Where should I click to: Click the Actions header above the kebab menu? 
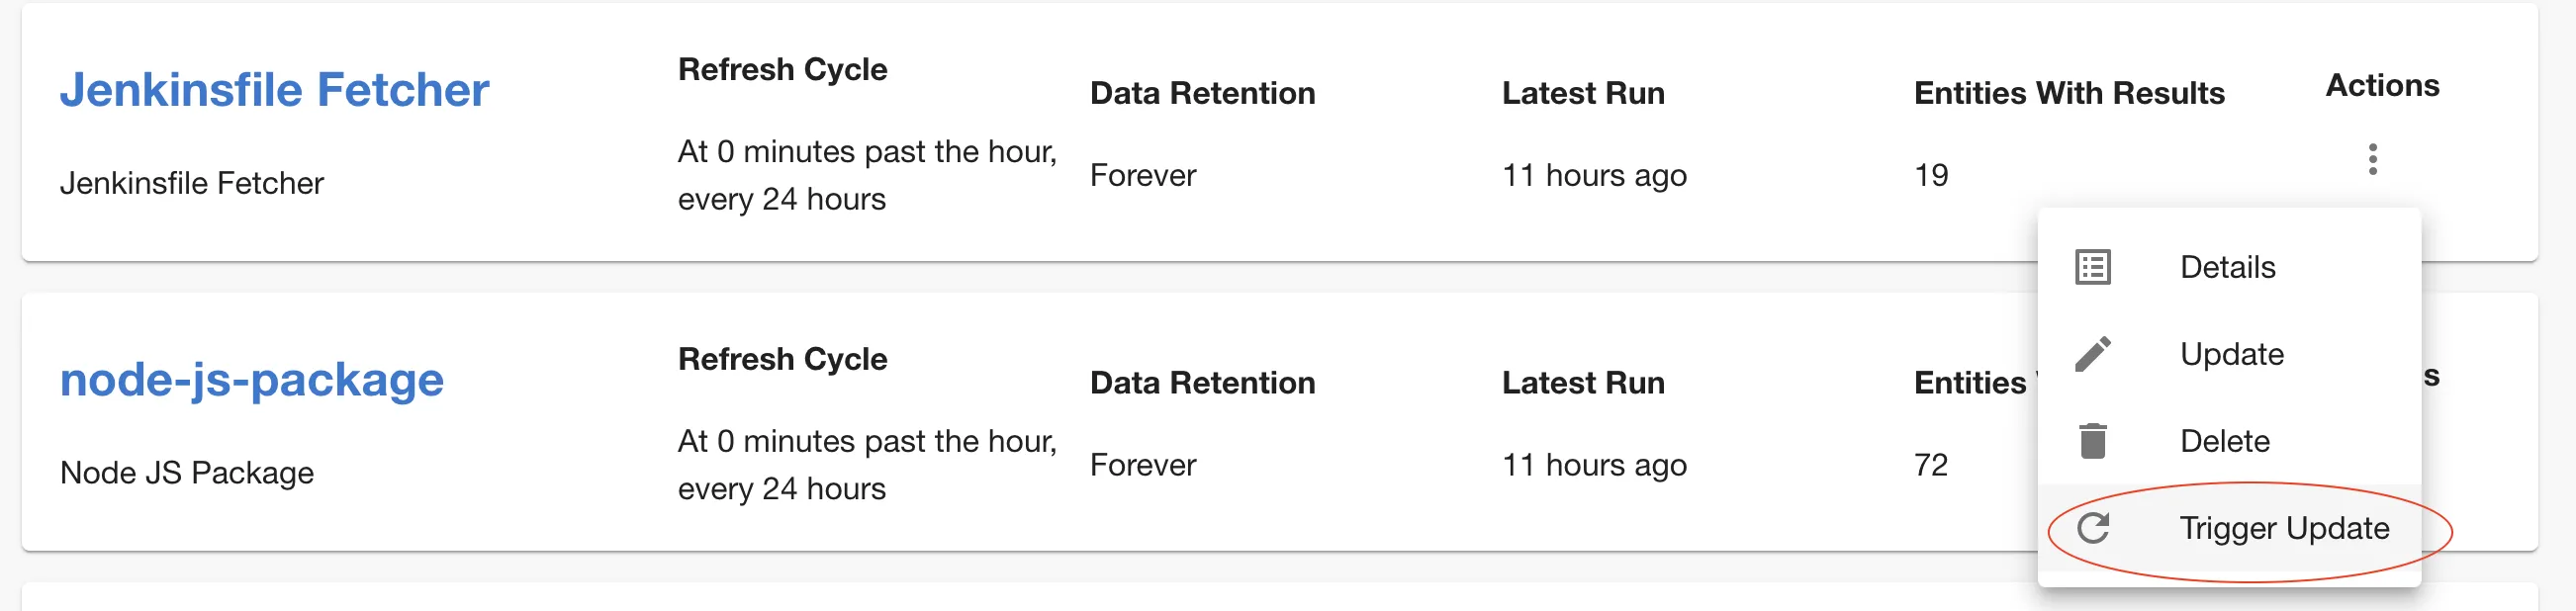(2382, 86)
